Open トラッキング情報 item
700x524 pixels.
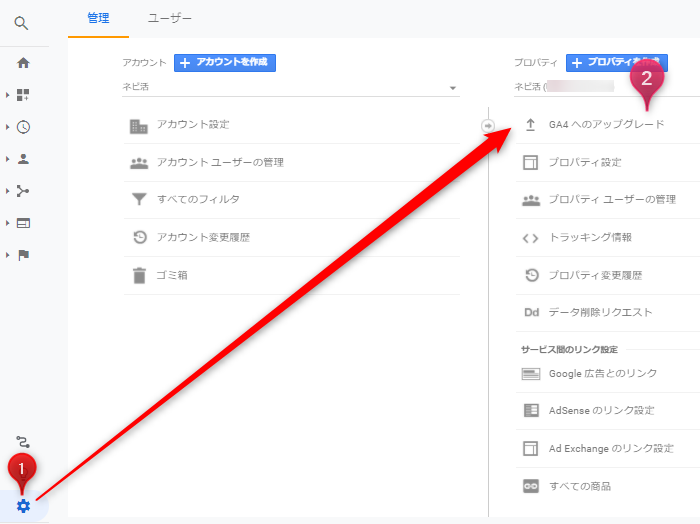click(590, 238)
